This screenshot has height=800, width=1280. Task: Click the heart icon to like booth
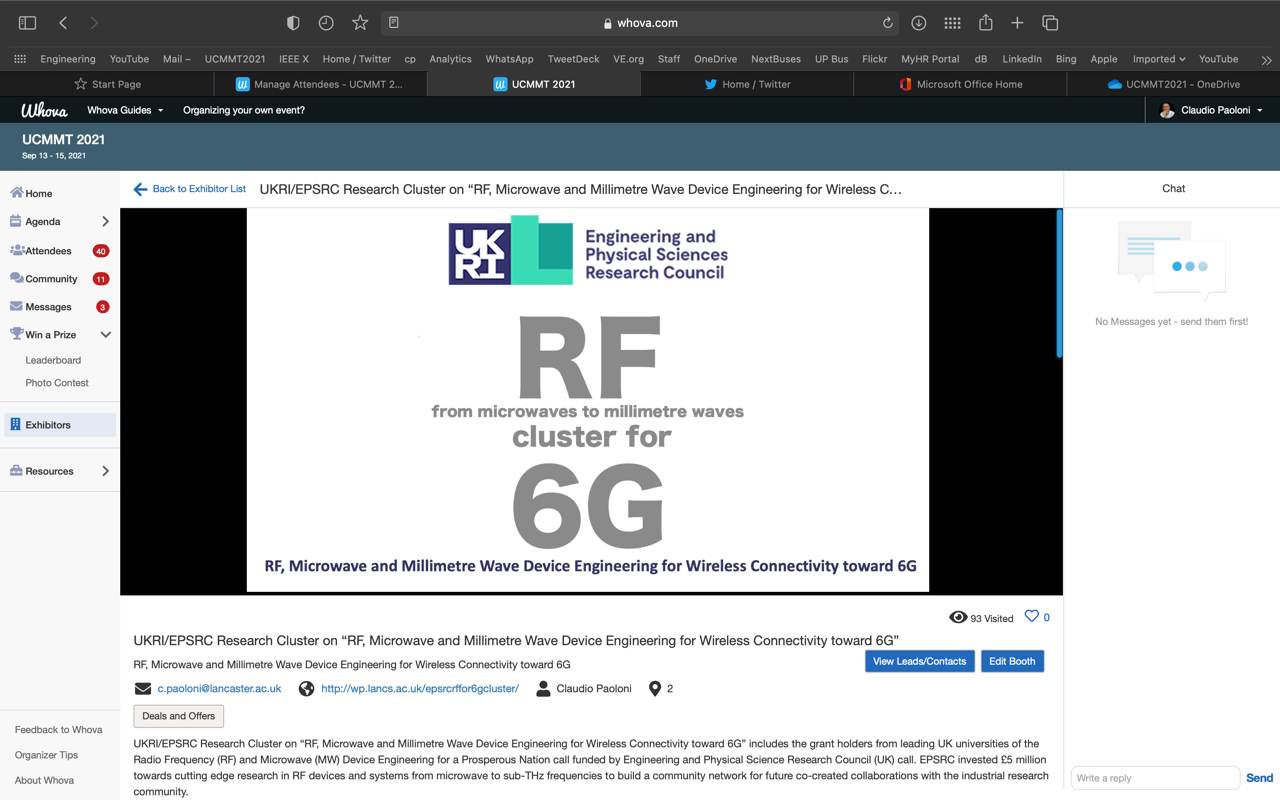(x=1031, y=617)
